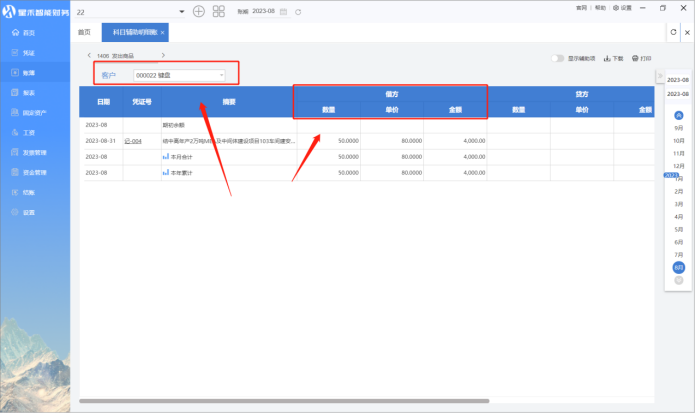
Task: Switch to the 首页 tab
Action: 84,33
